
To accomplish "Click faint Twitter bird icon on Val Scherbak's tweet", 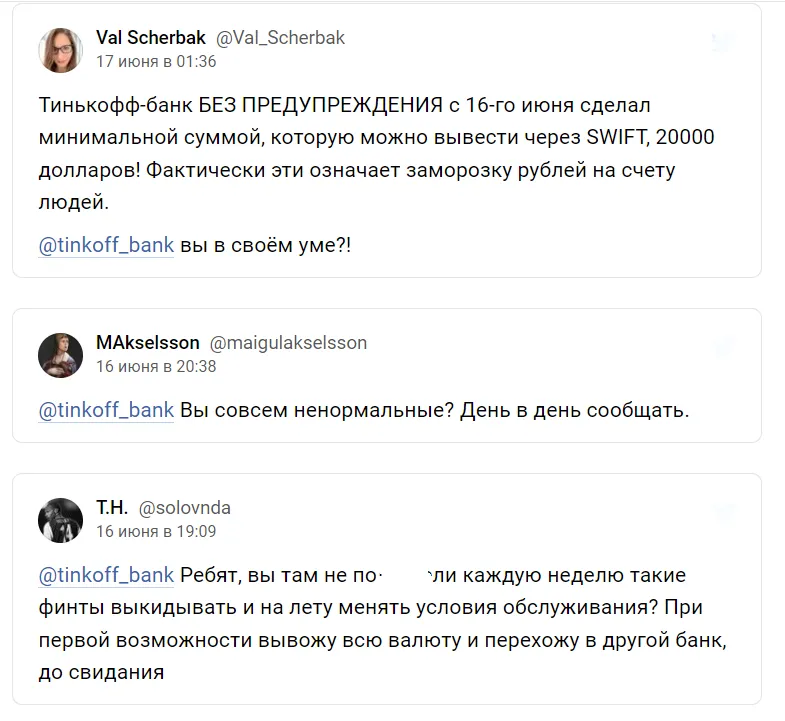I will [x=723, y=42].
